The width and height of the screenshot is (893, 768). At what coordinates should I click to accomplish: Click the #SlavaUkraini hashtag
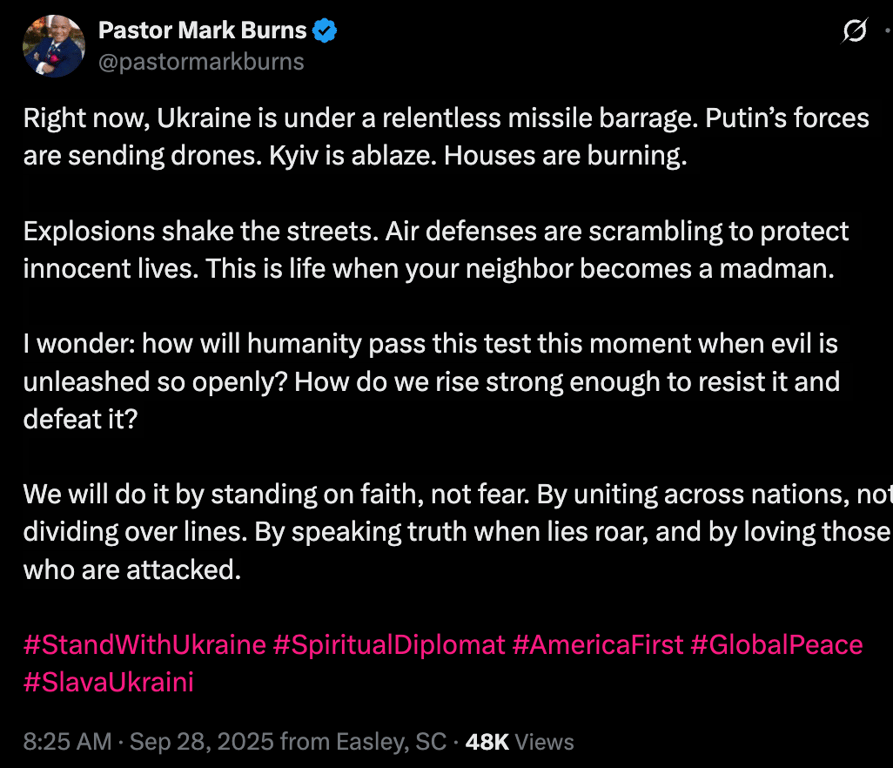108,682
